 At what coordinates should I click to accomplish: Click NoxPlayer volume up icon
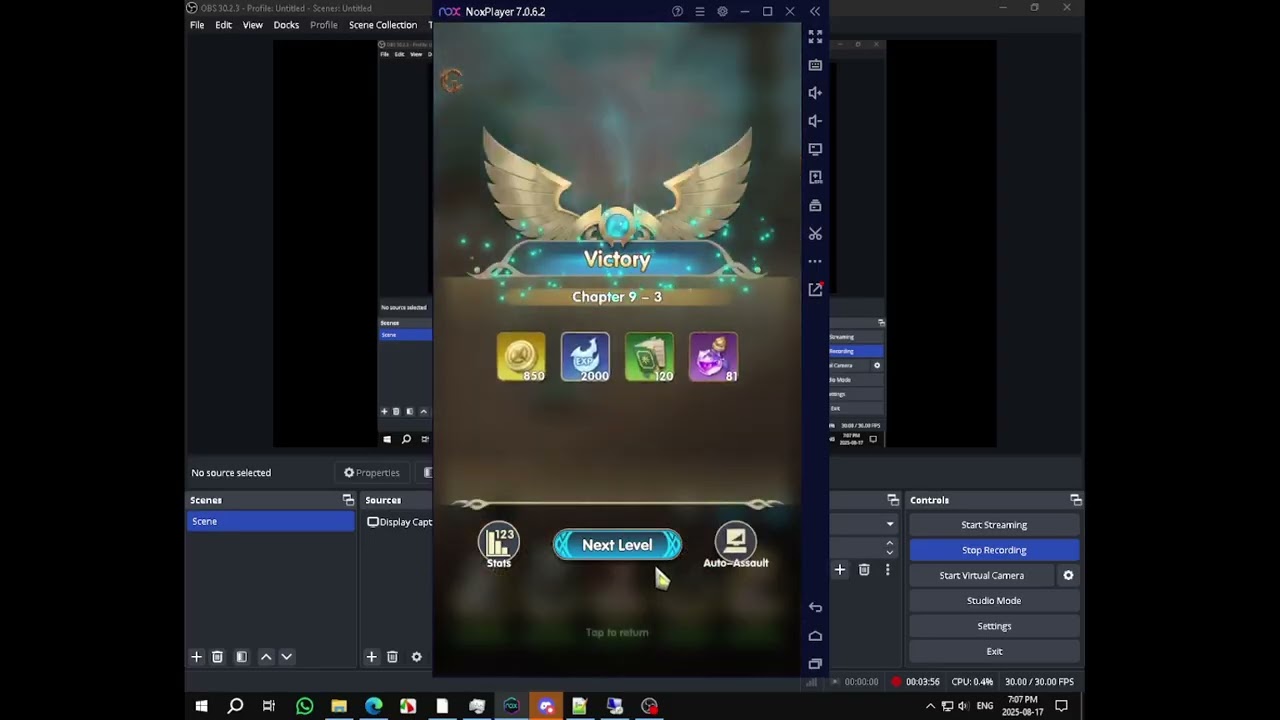click(815, 93)
